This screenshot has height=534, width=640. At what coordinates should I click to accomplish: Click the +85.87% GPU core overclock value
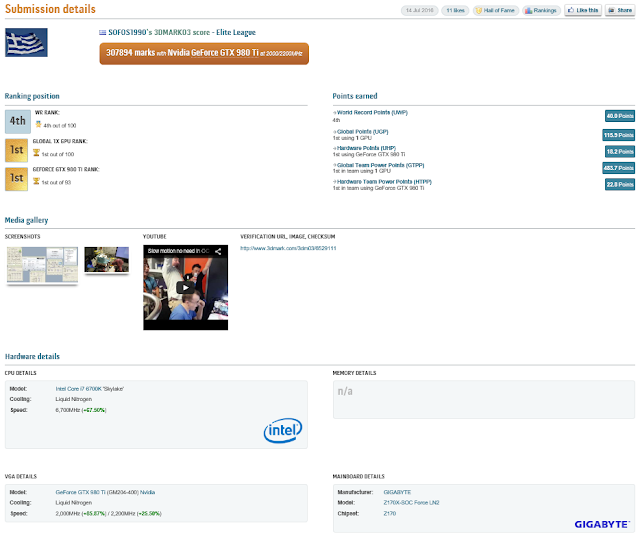click(x=94, y=514)
